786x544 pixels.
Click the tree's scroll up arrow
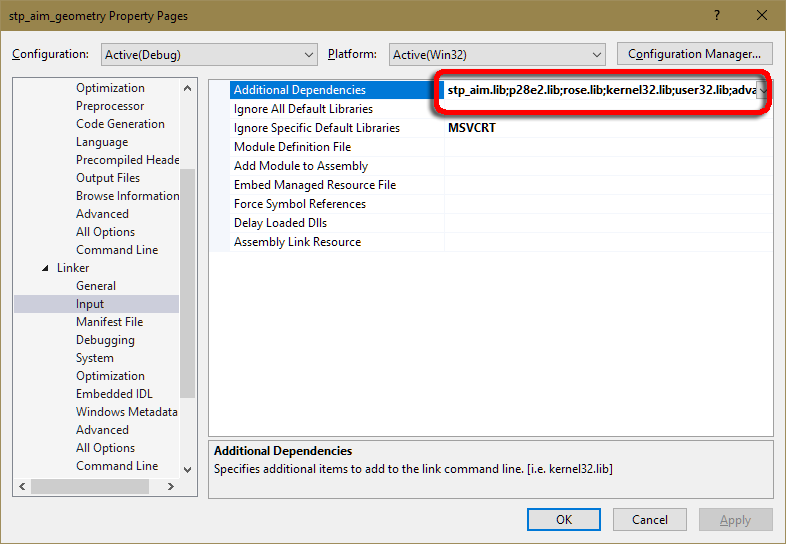(x=187, y=88)
